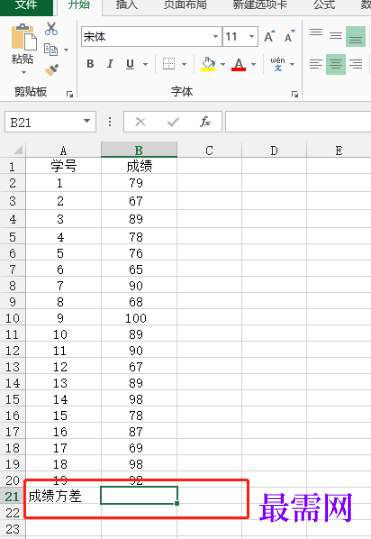The image size is (371, 539).
Task: Select score cell 79 in row 2
Action: point(139,183)
